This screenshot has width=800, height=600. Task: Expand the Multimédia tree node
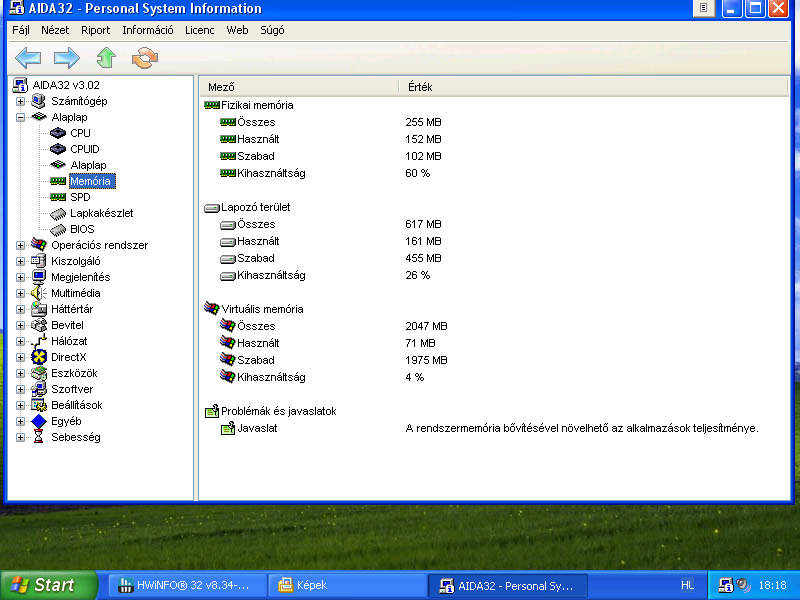[x=20, y=293]
